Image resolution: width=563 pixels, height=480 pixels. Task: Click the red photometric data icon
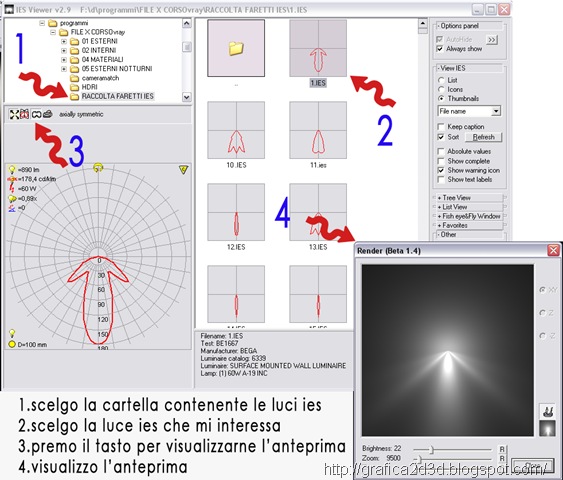(24, 115)
